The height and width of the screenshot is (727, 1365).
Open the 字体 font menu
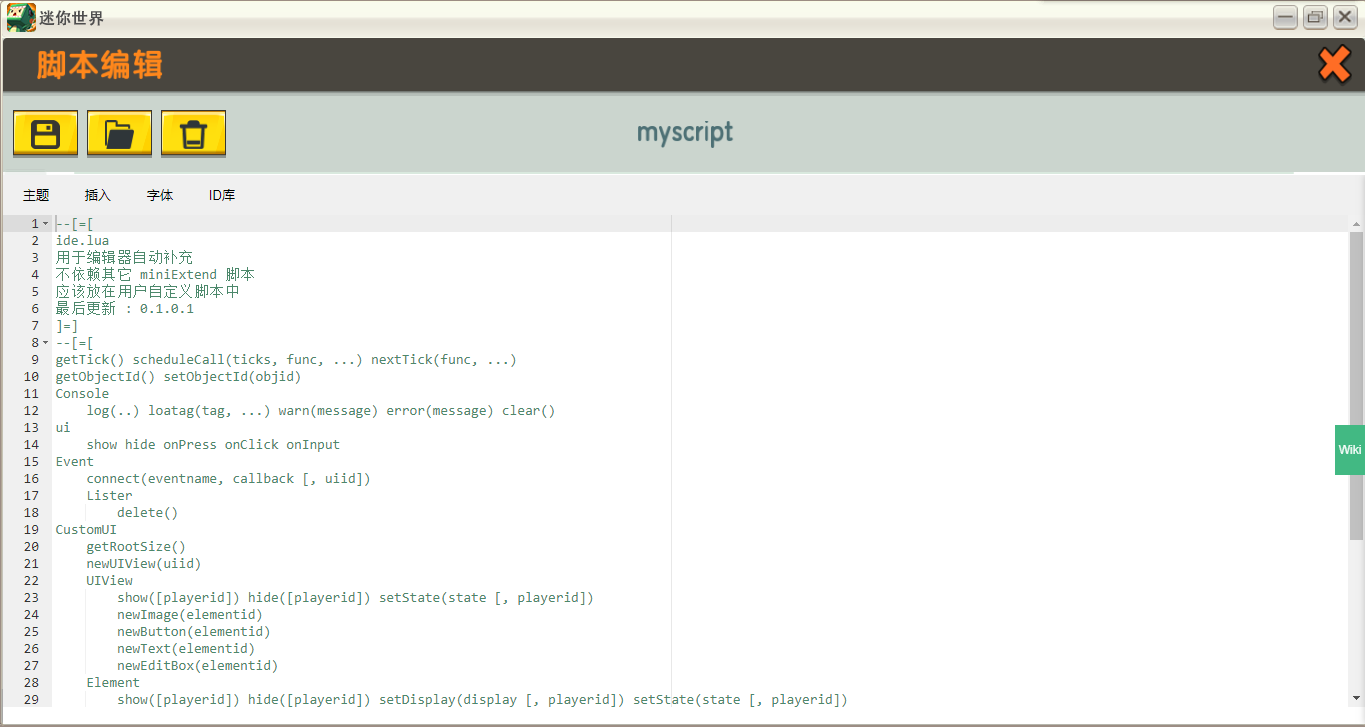click(x=160, y=195)
